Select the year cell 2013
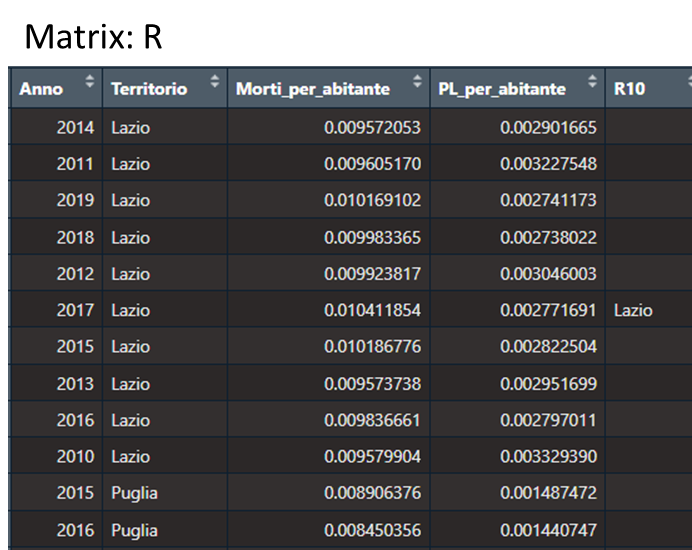The image size is (692, 550). pos(75,384)
